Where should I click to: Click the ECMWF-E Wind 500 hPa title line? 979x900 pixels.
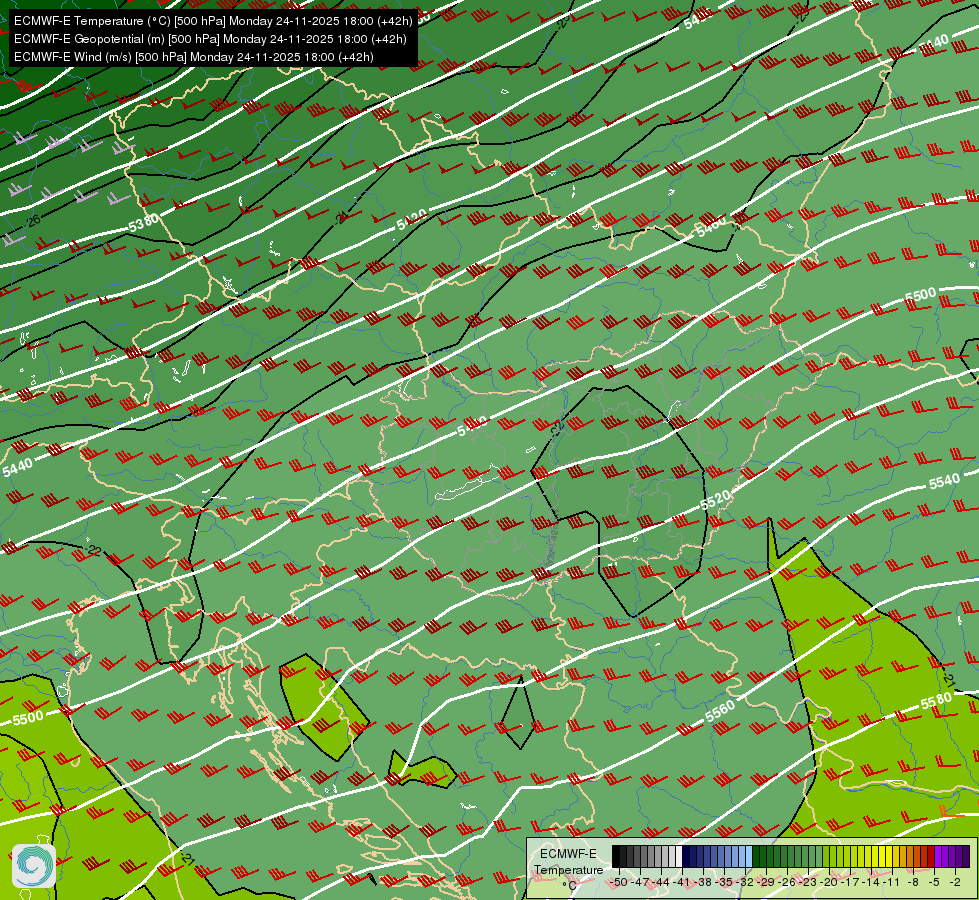[x=194, y=57]
